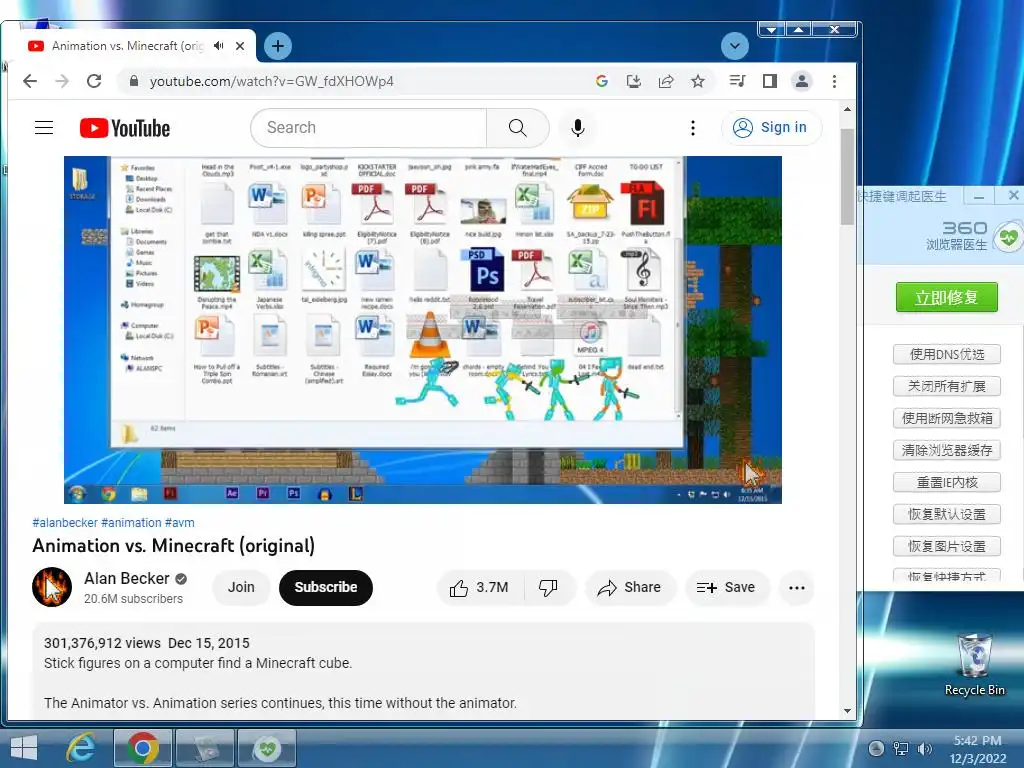
Task: Open the YouTube hamburger guide menu
Action: [44, 127]
